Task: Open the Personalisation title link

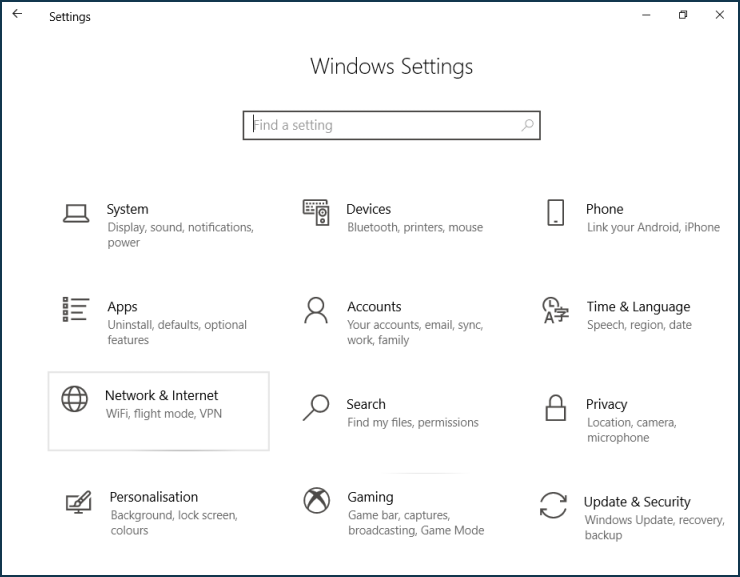Action: [154, 497]
